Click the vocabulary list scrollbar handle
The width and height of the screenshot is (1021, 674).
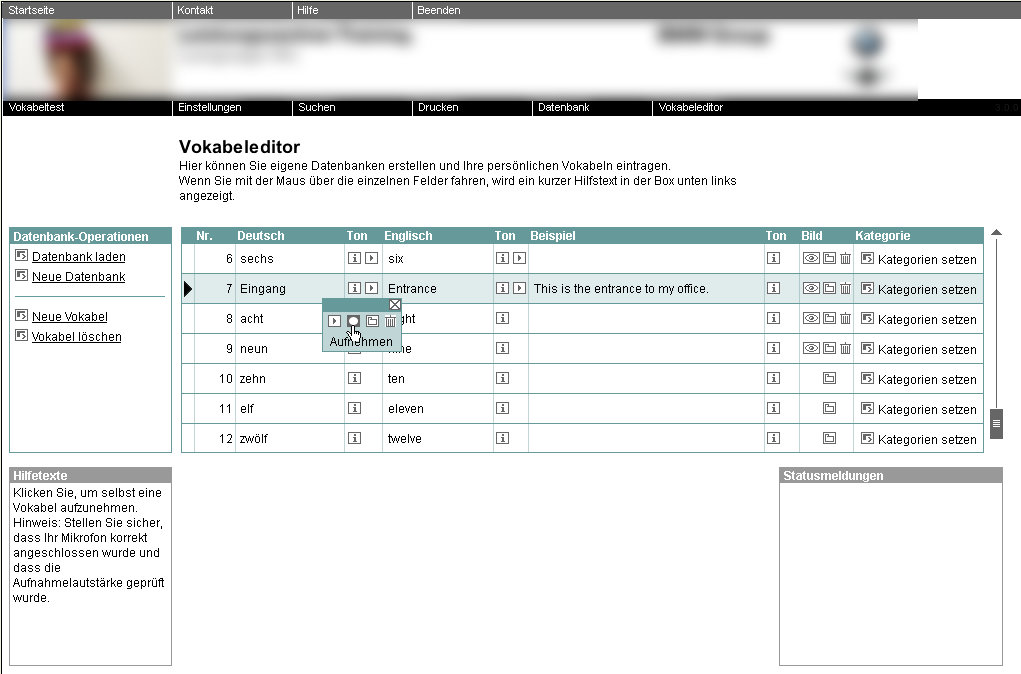point(996,424)
